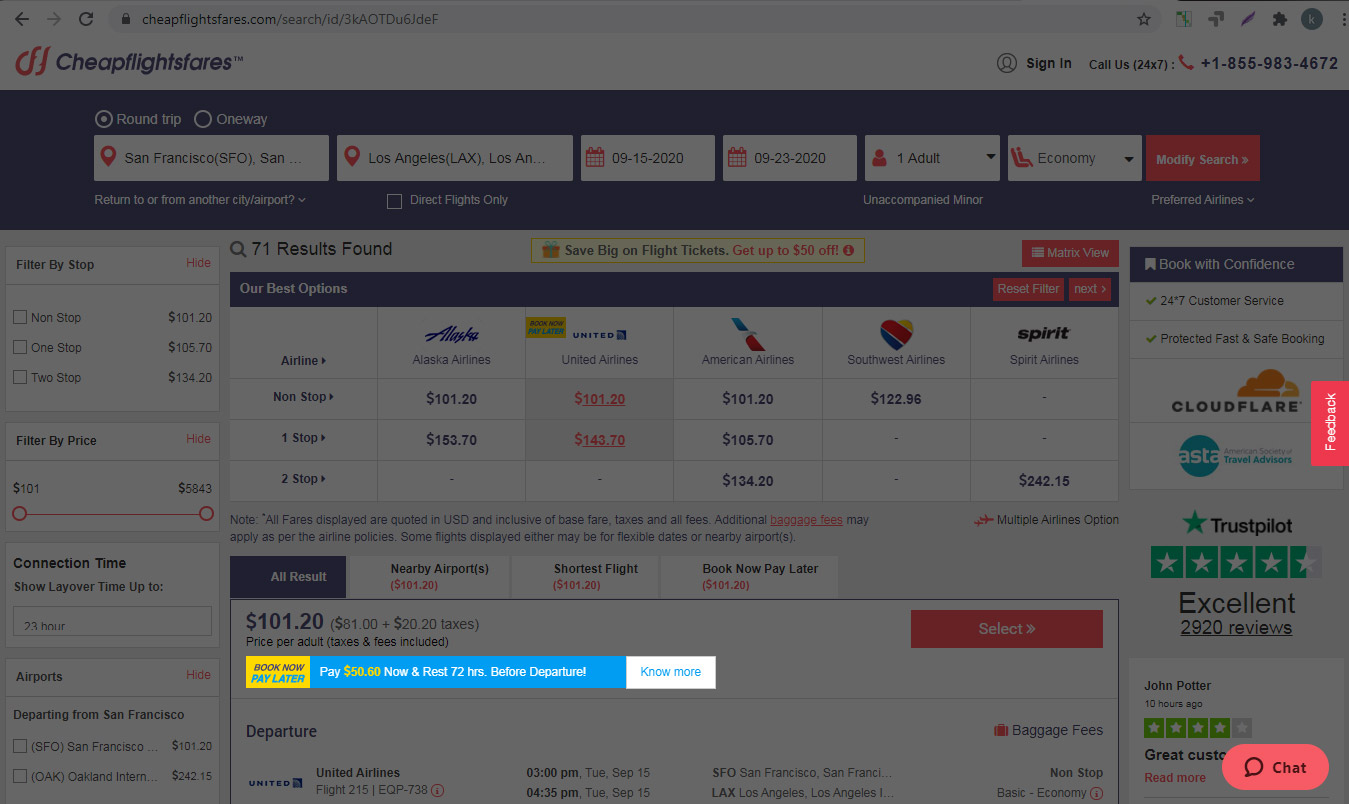Select the Oneway radio button
This screenshot has height=804, width=1349.
coord(202,119)
